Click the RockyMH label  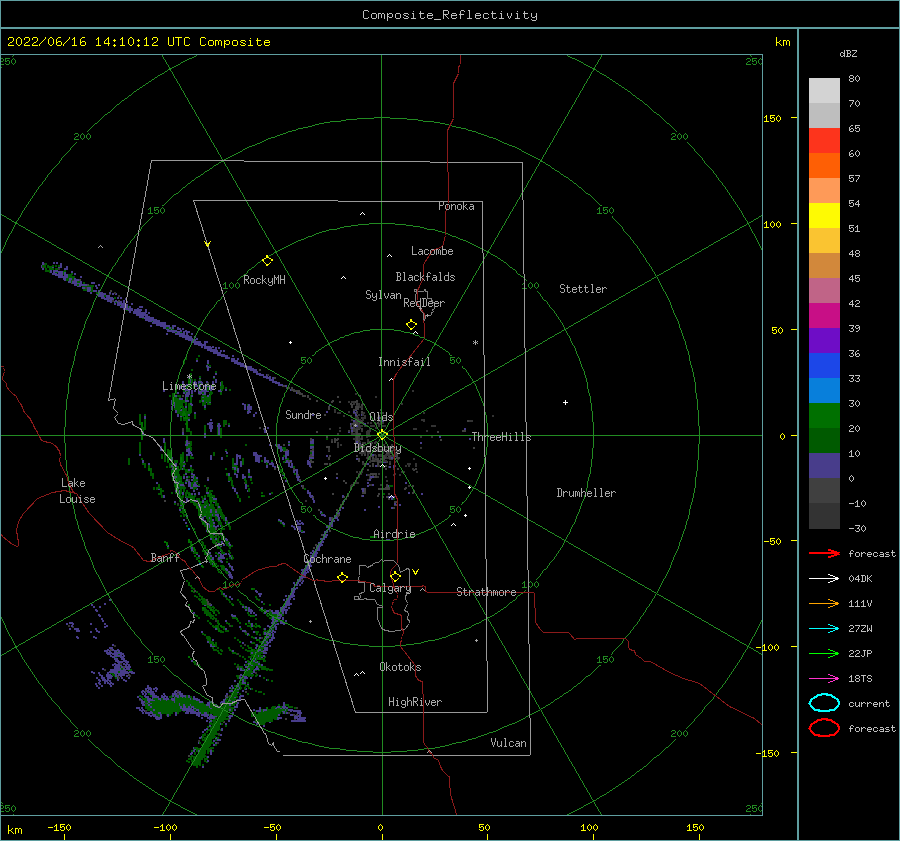click(264, 280)
